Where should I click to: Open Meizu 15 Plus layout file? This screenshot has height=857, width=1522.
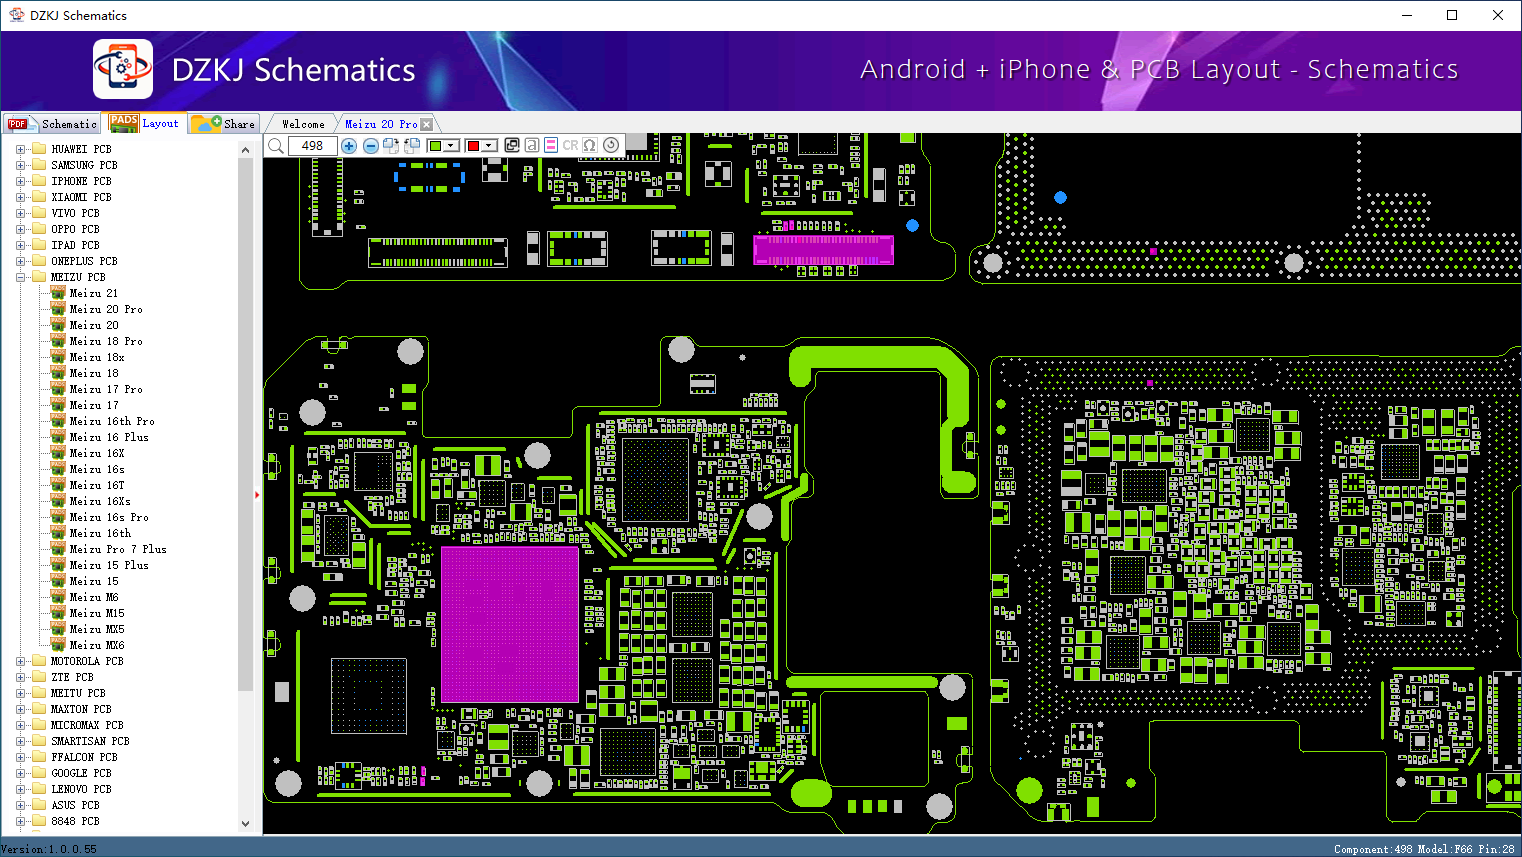point(109,565)
